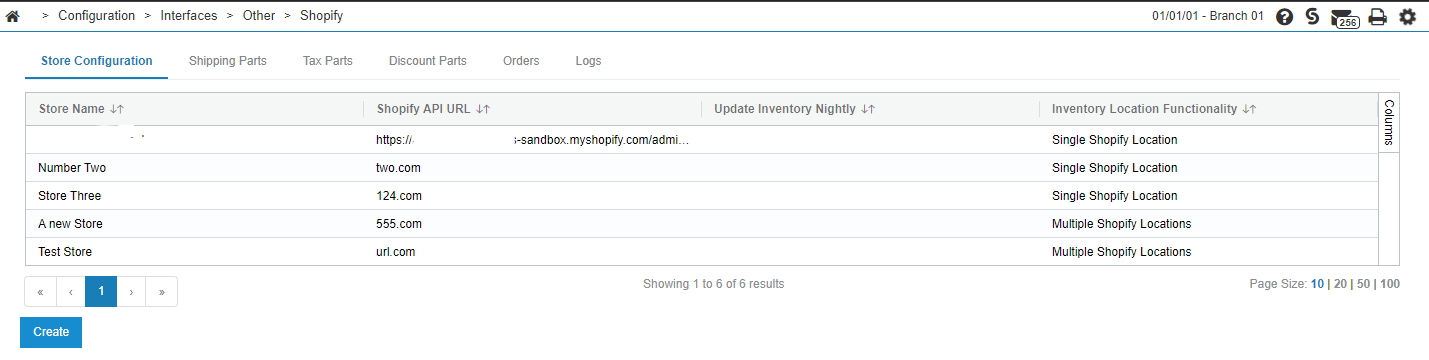The image size is (1429, 360).
Task: Select page 1 in pagination
Action: pyautogui.click(x=101, y=292)
